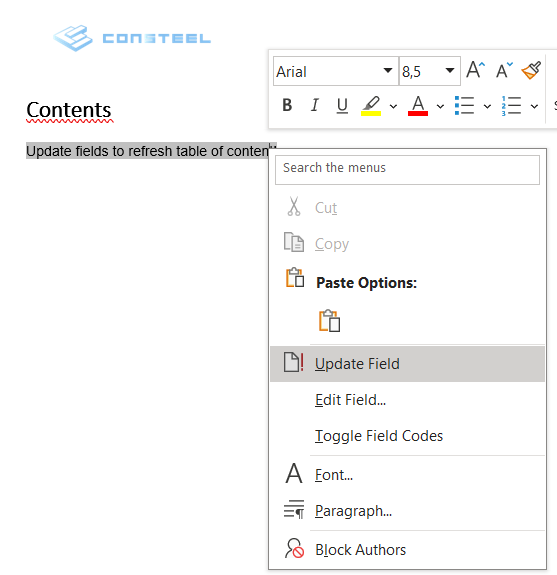Click the Format Painter brush icon

coord(531,70)
